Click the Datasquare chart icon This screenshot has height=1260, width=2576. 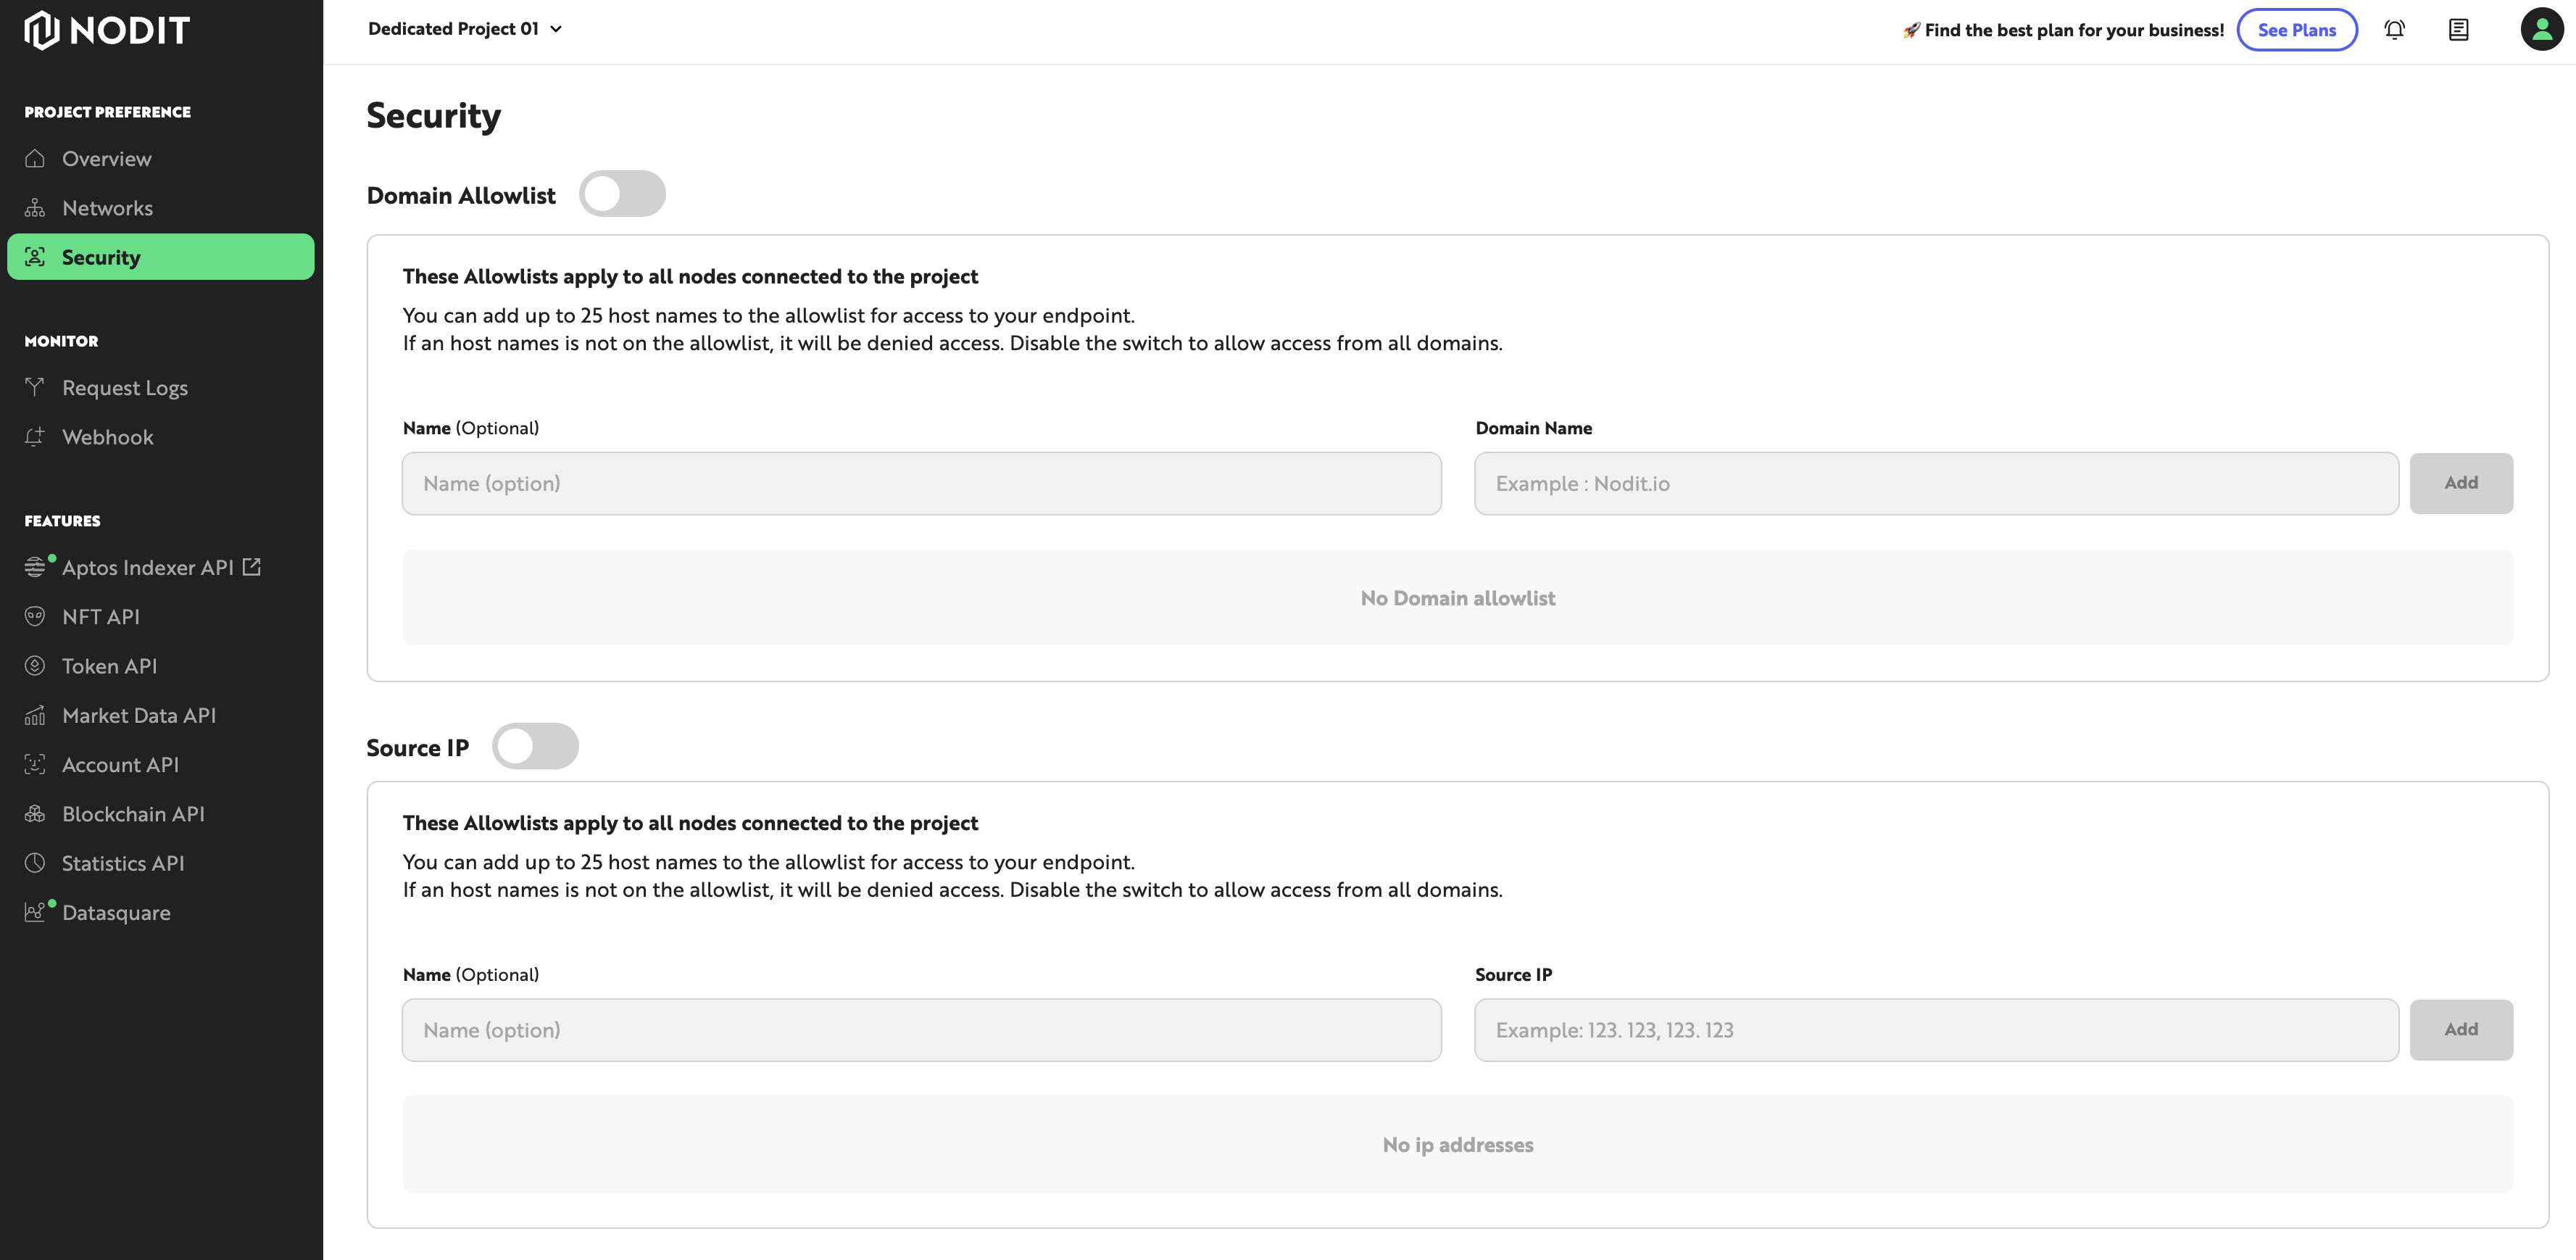click(35, 912)
